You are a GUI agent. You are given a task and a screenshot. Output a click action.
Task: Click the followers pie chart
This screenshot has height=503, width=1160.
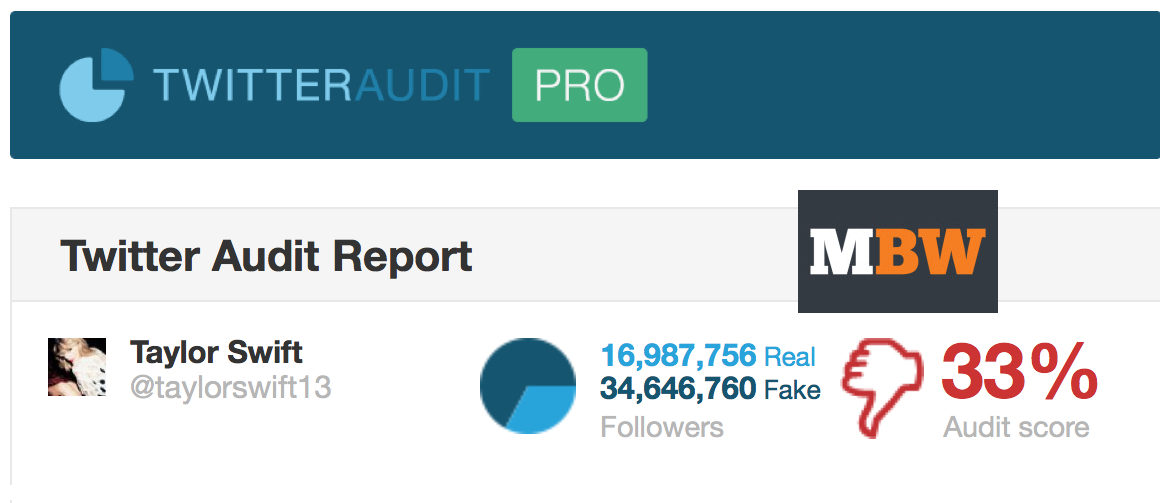527,386
